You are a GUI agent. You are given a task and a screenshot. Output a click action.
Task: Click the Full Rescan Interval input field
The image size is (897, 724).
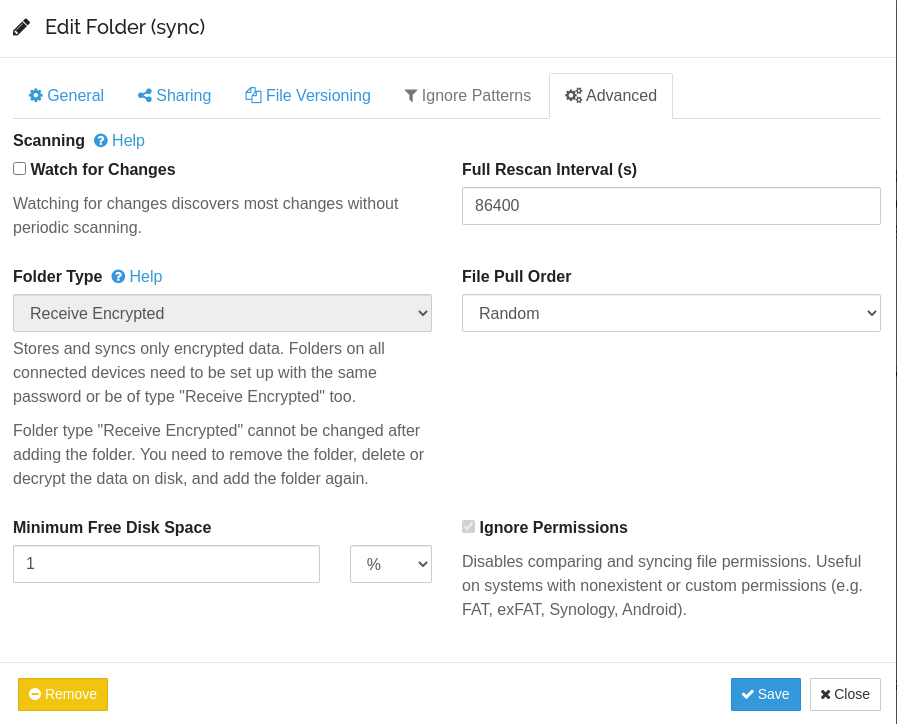tap(671, 206)
